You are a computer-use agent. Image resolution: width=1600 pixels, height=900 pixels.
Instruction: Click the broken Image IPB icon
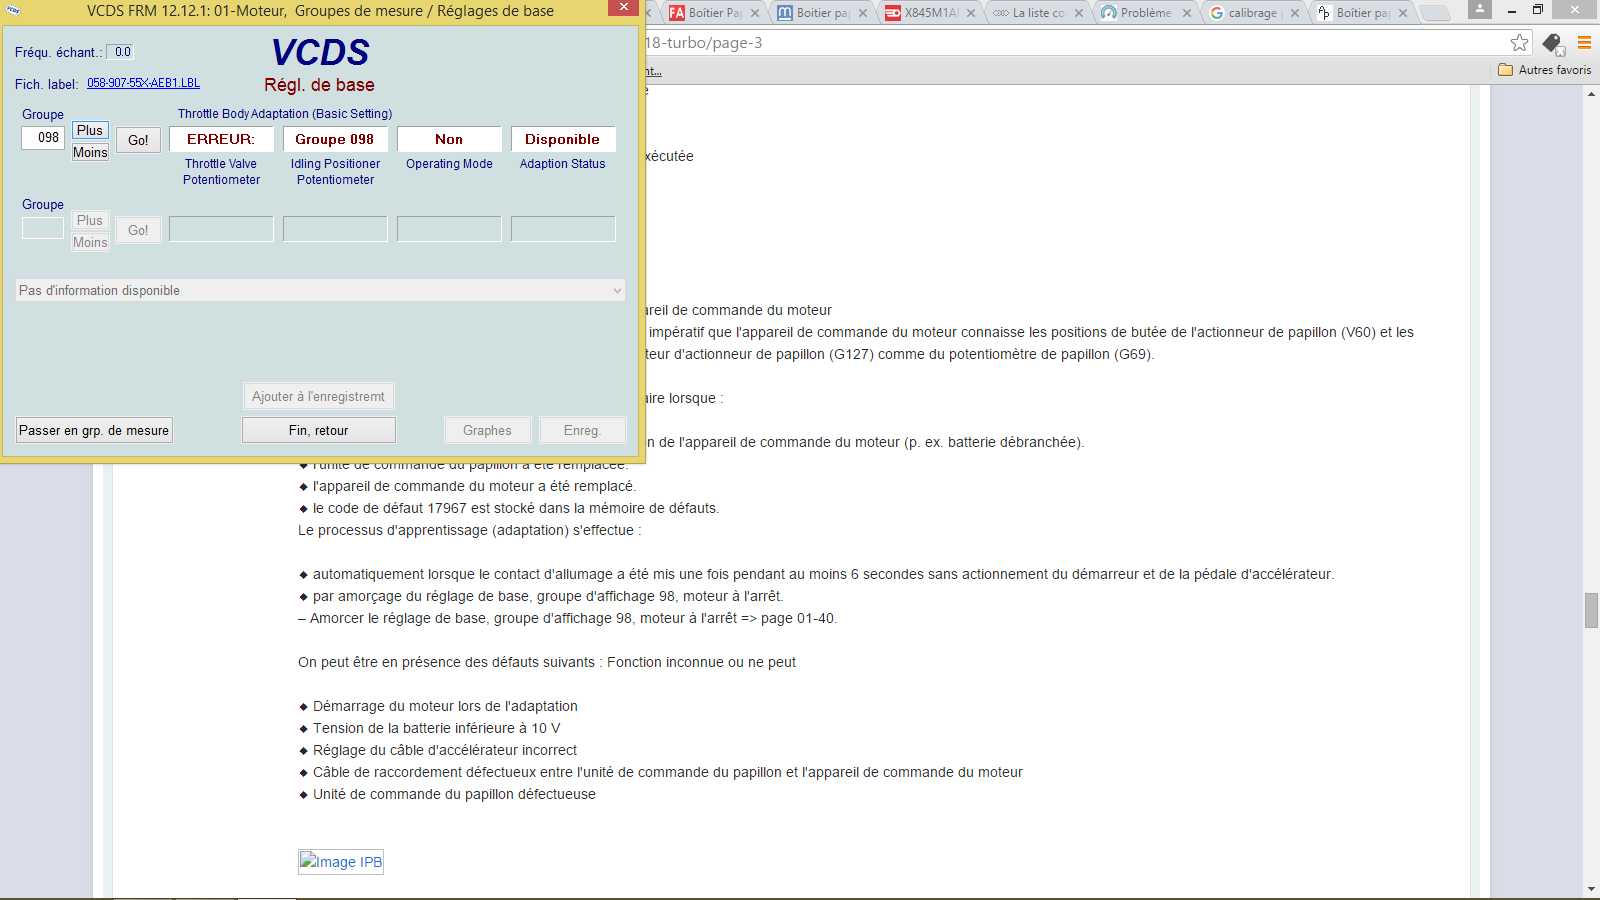(x=340, y=861)
